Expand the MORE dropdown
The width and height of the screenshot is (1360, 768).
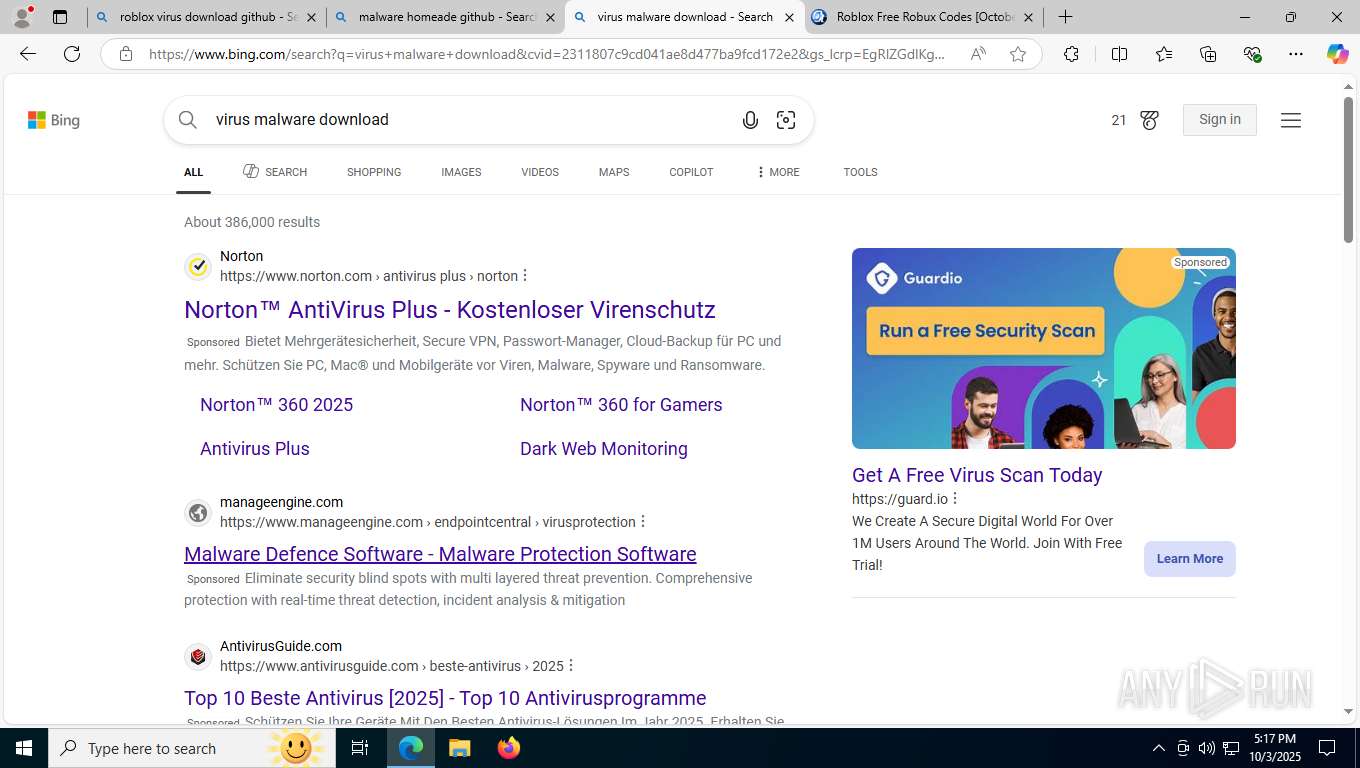point(778,172)
